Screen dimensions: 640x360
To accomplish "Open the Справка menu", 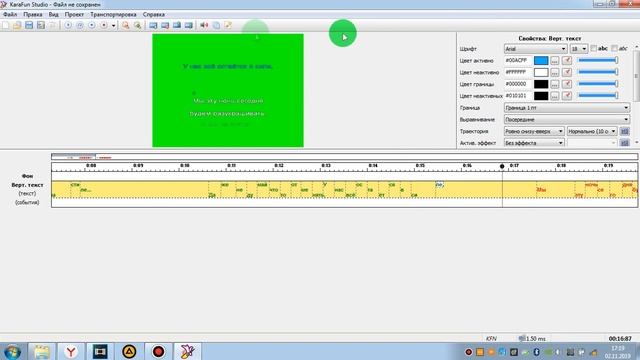I will click(x=153, y=14).
